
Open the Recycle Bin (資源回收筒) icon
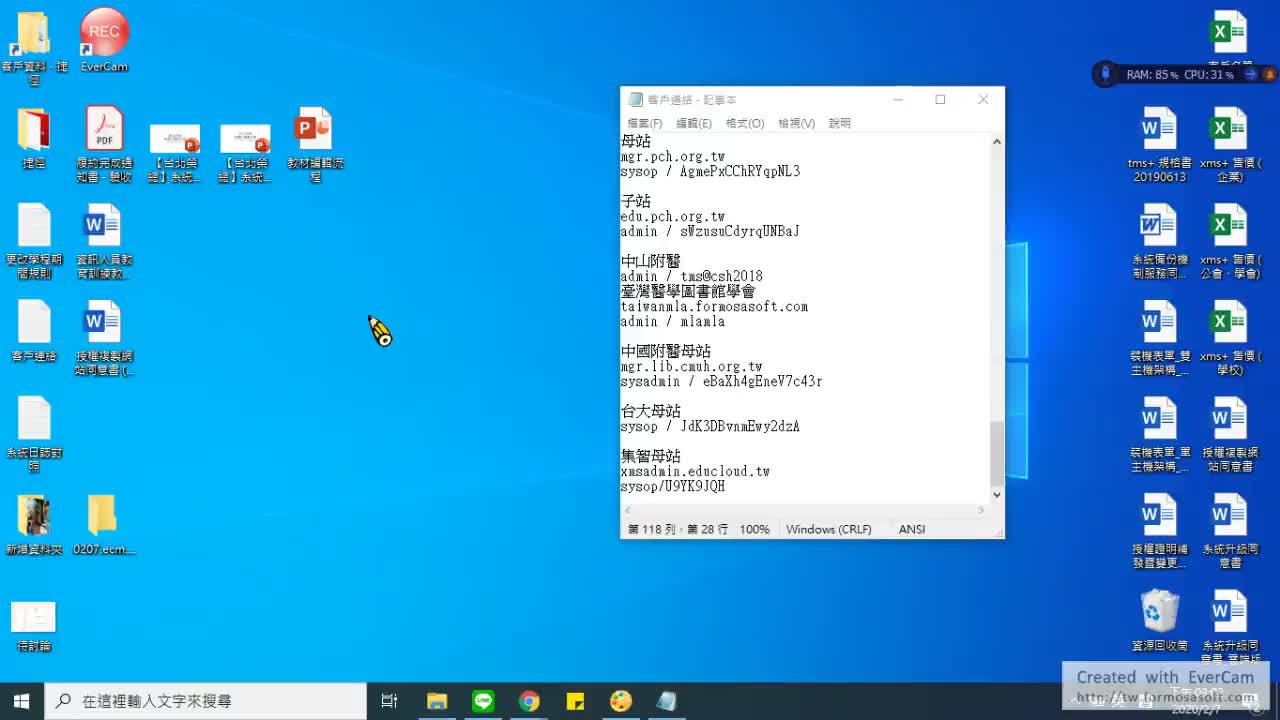point(1159,612)
